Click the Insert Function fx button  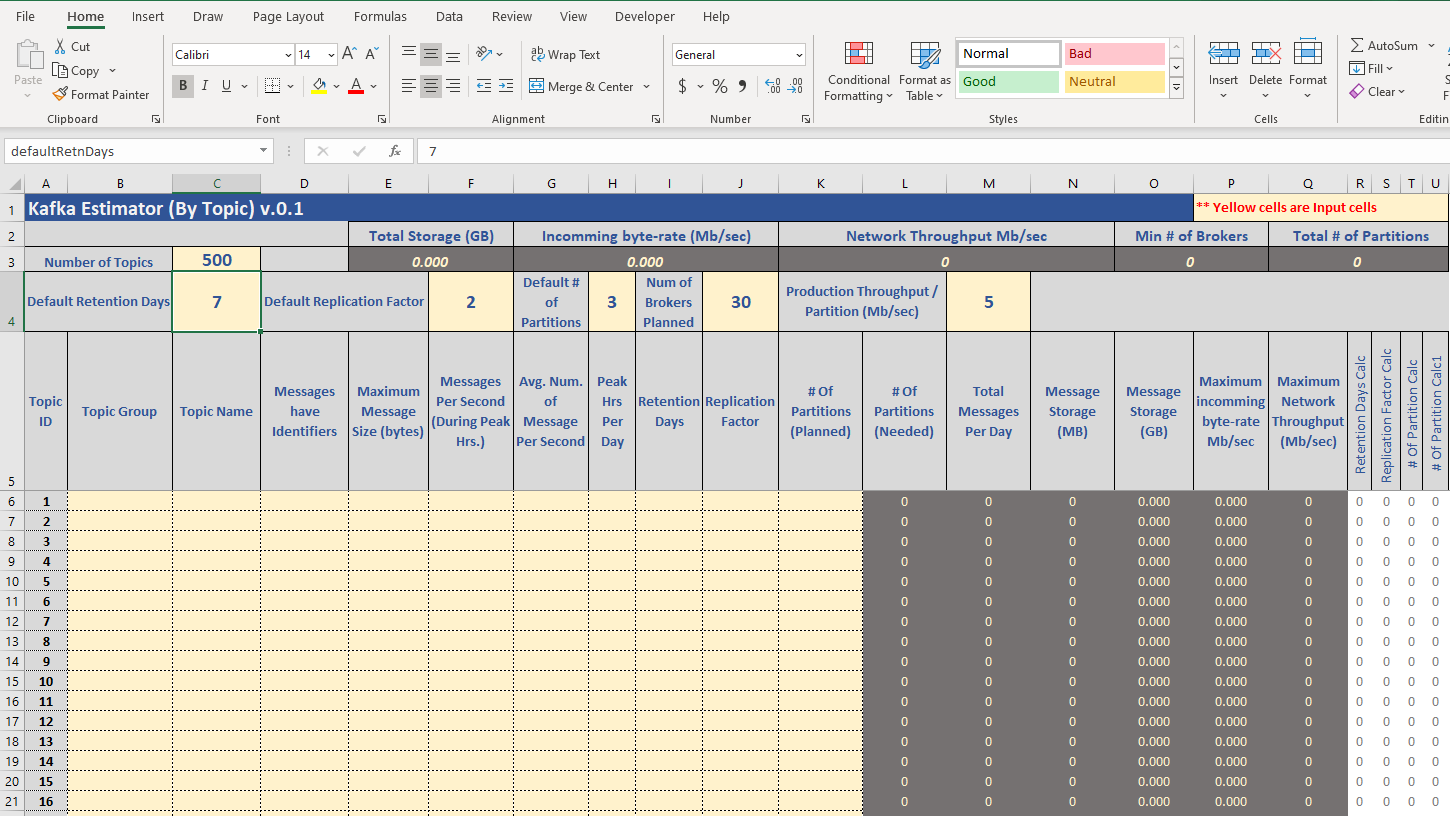point(395,151)
